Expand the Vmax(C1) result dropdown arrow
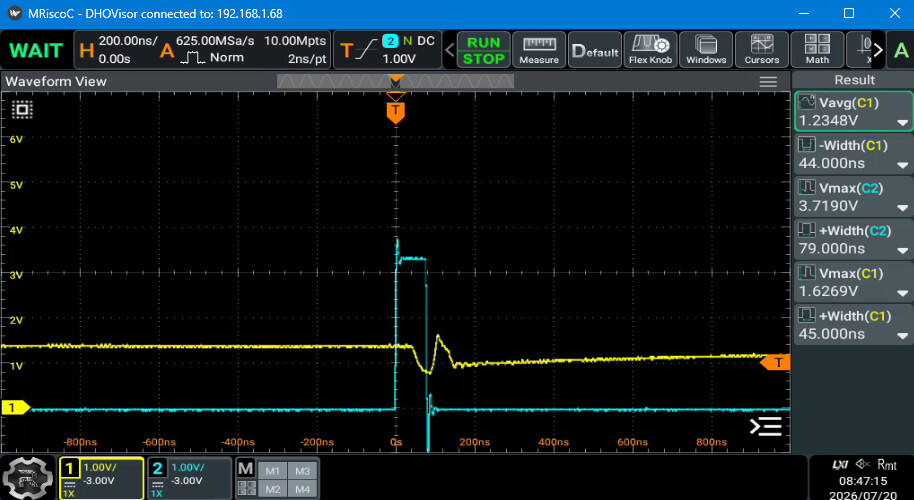 [x=903, y=293]
